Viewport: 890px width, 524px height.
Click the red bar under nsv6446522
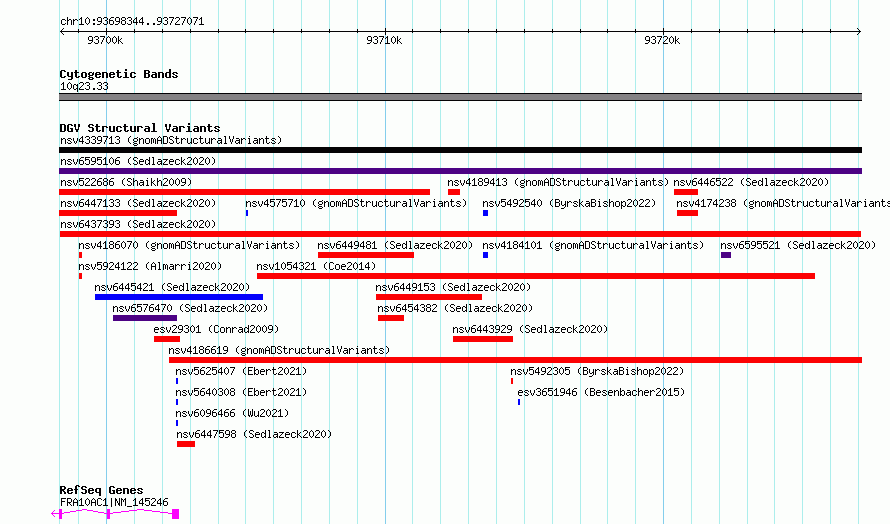coord(686,192)
